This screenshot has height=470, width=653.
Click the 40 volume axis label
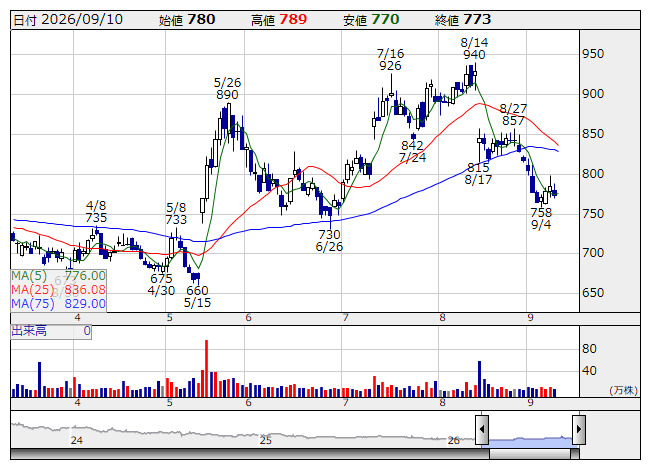point(589,371)
